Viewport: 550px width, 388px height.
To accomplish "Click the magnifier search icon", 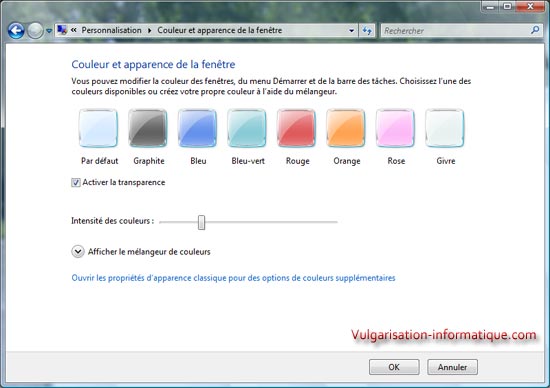I will [535, 31].
